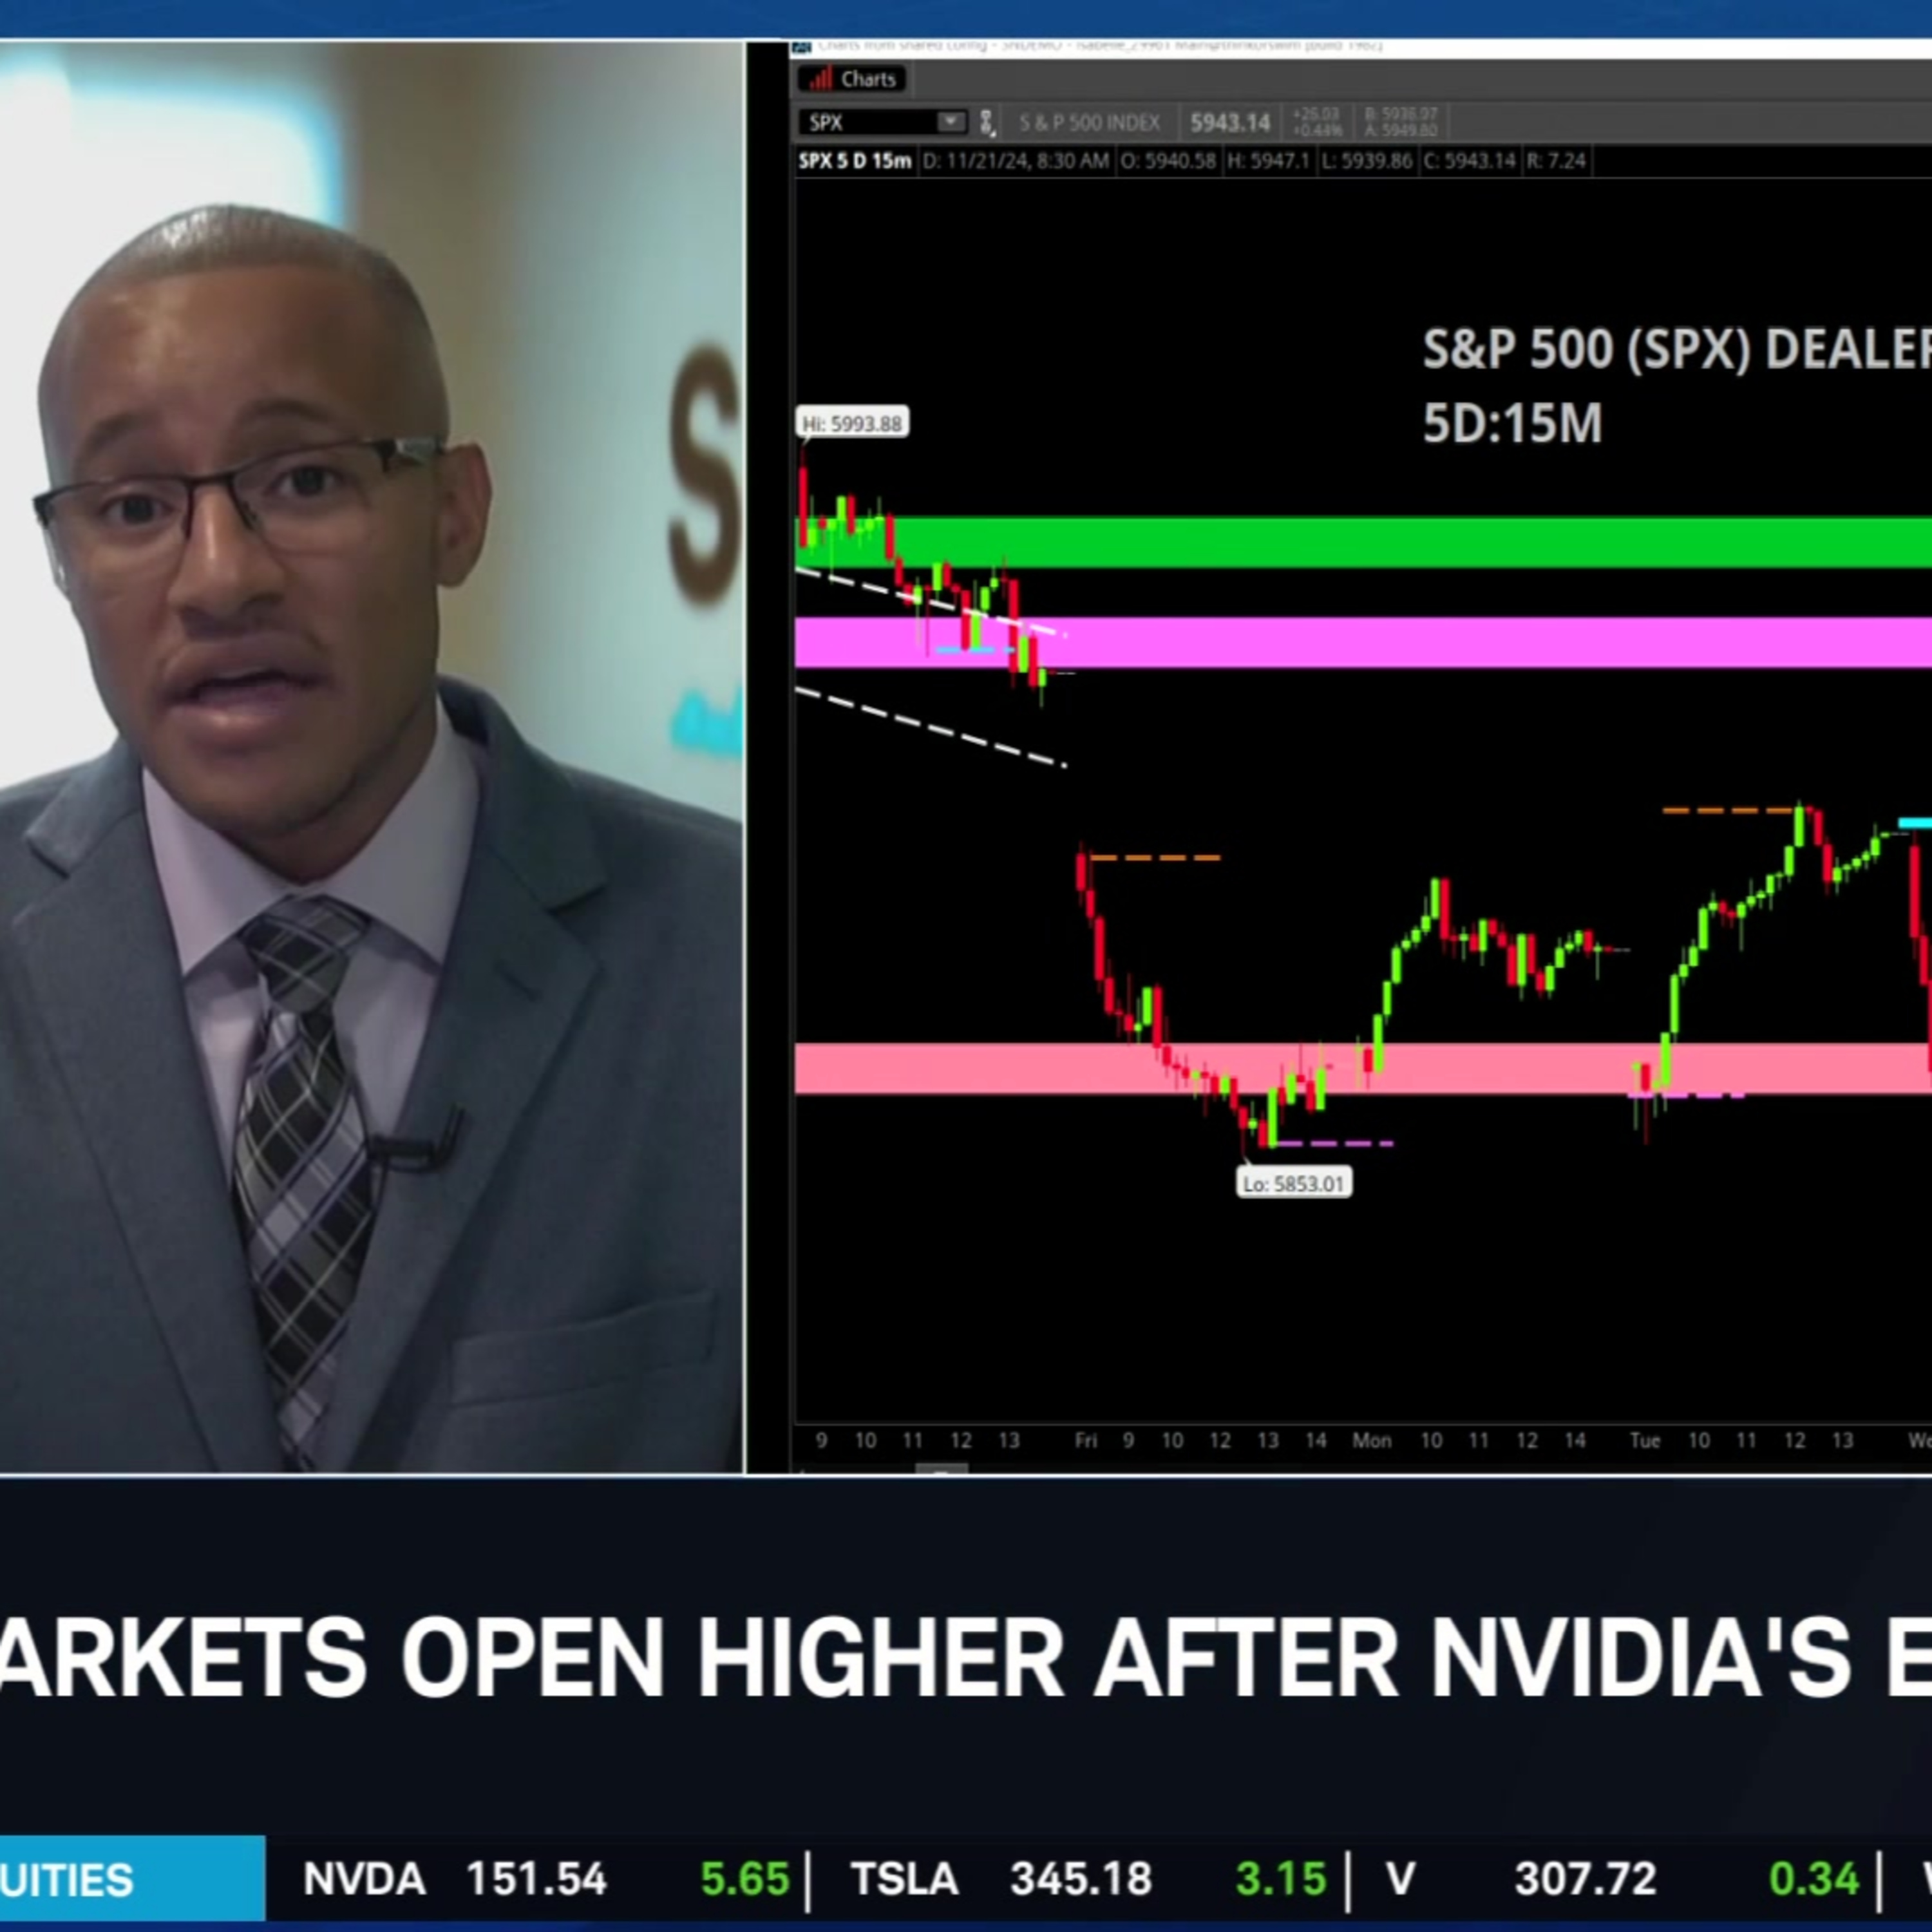
Task: Open the Charts tab in thinkorswim
Action: pyautogui.click(x=852, y=79)
